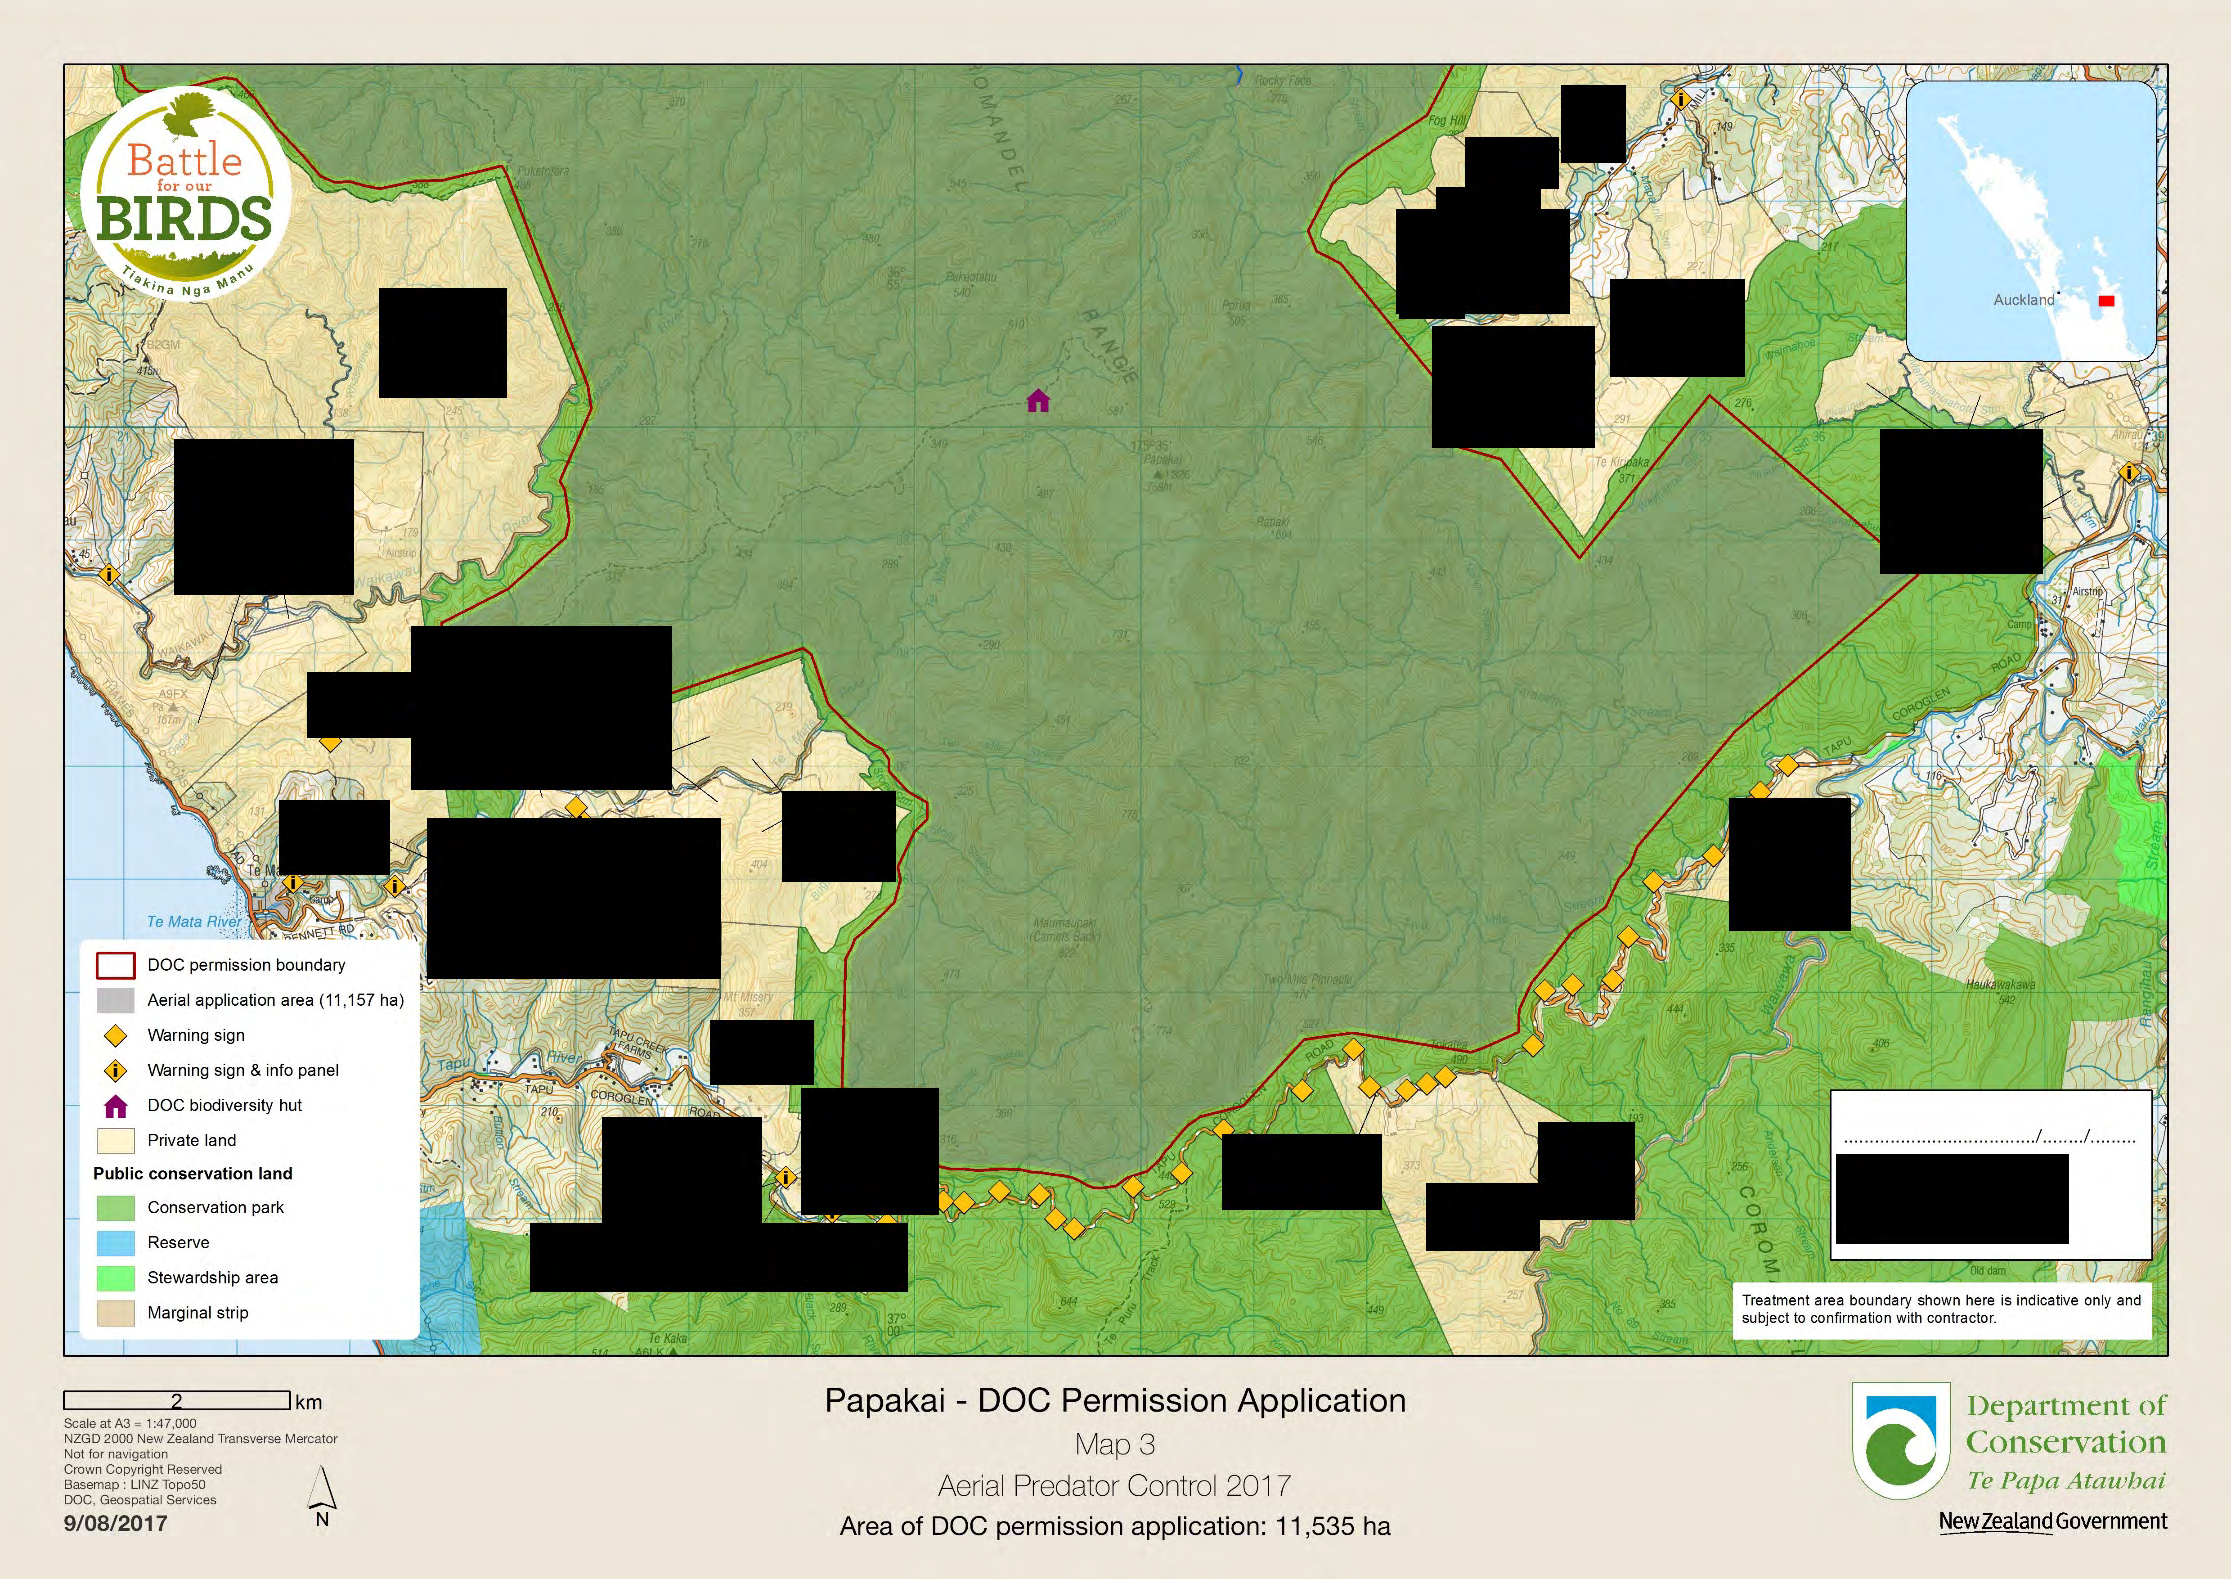Click 'DOC, Geospatial Services' text
The height and width of the screenshot is (1579, 2231).
(139, 1499)
